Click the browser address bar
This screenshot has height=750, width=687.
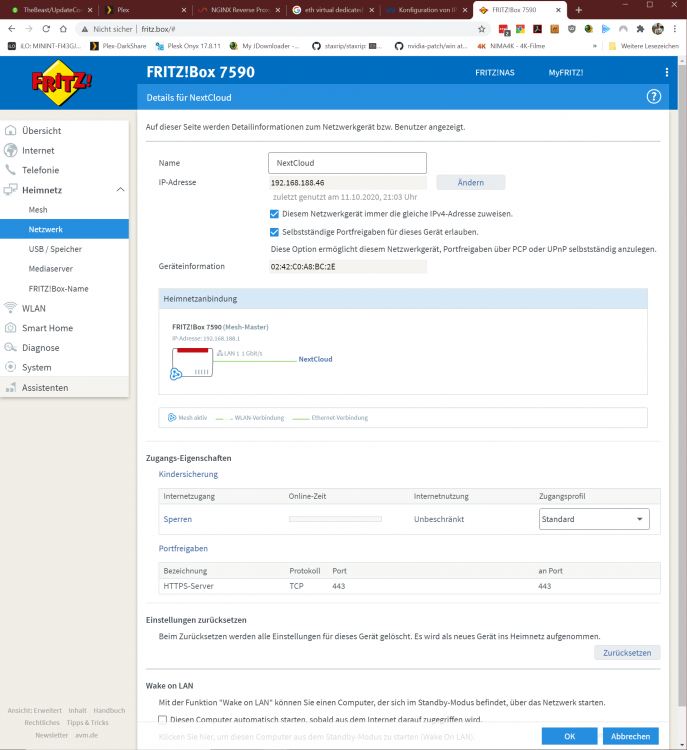tap(282, 29)
